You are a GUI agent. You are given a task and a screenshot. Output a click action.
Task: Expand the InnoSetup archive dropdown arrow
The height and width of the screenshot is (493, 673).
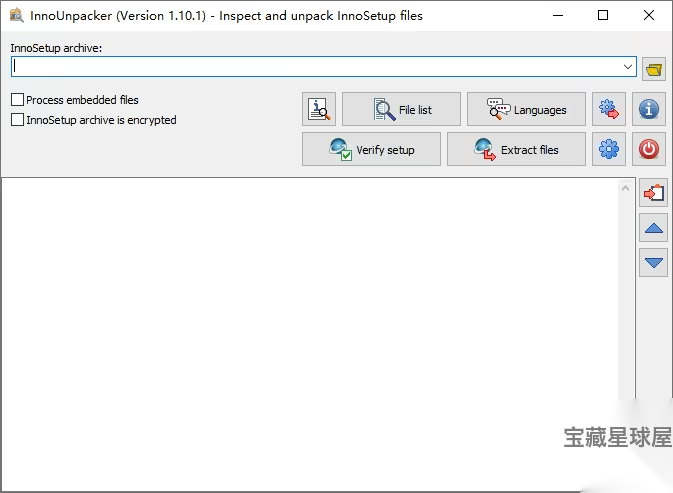[x=627, y=67]
